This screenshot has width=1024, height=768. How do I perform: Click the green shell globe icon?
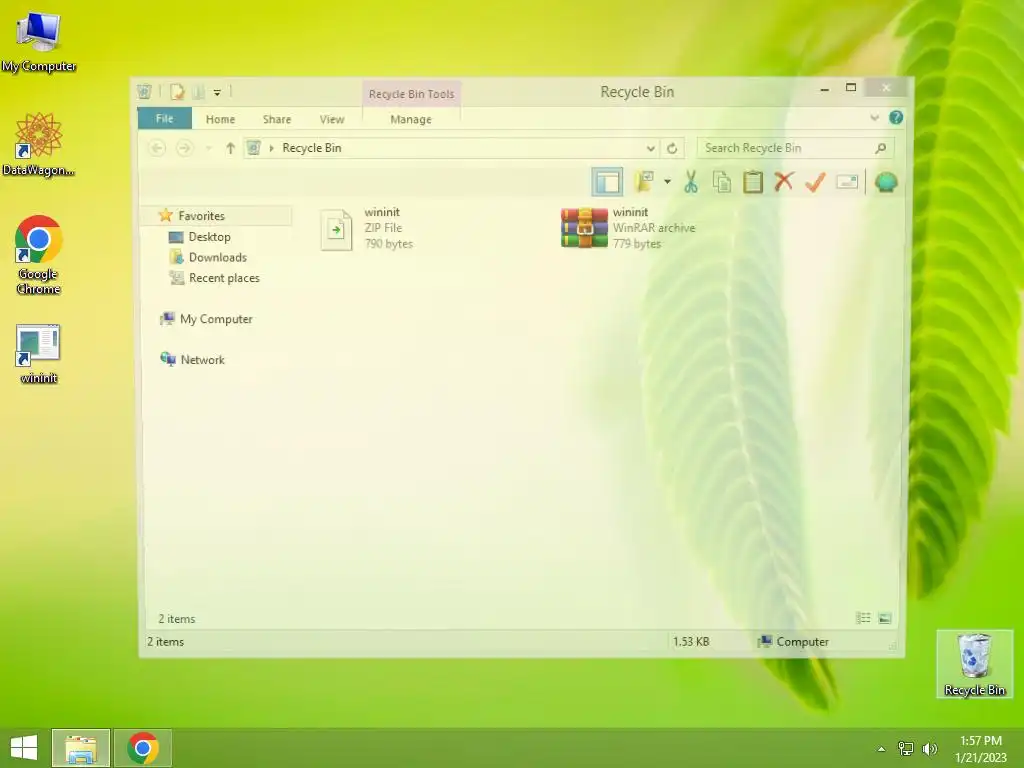[x=886, y=182]
